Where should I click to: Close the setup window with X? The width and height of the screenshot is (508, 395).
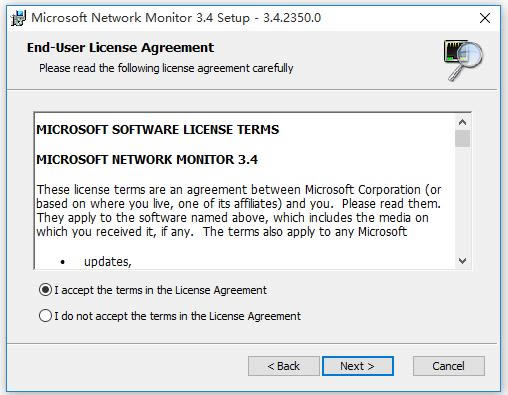(485, 18)
